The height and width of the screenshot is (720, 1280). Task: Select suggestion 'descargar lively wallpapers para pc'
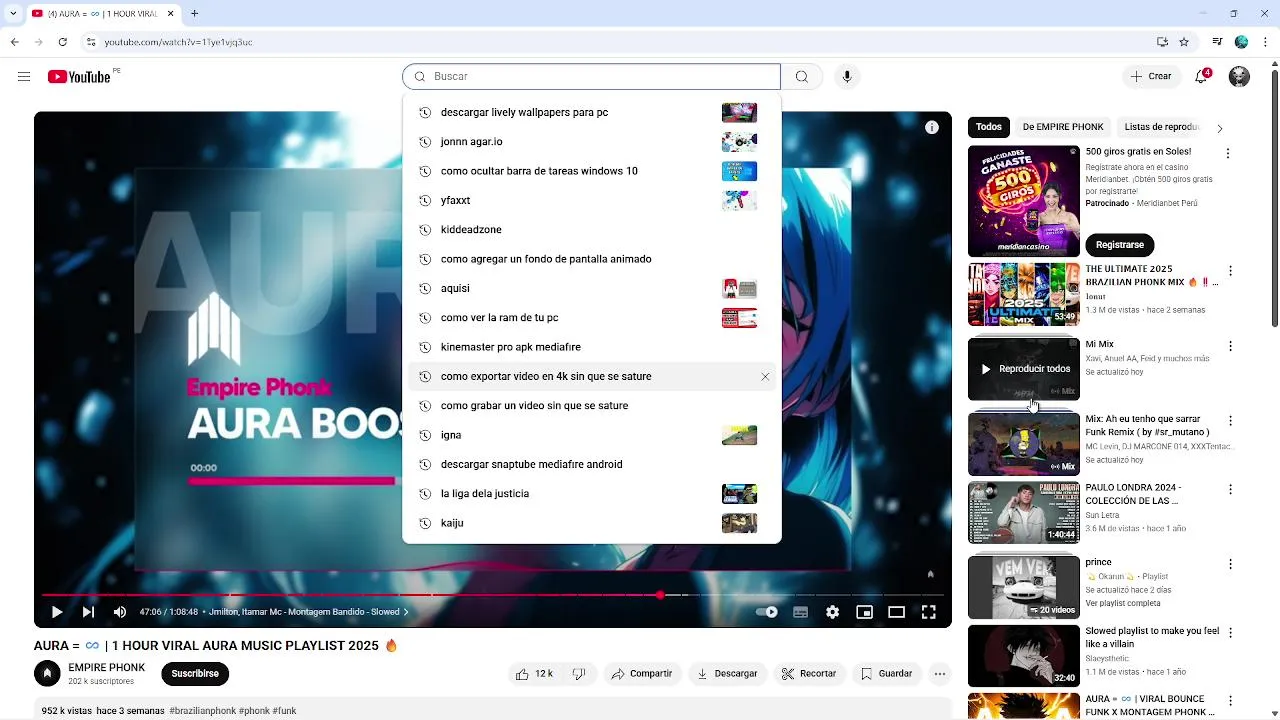[591, 112]
